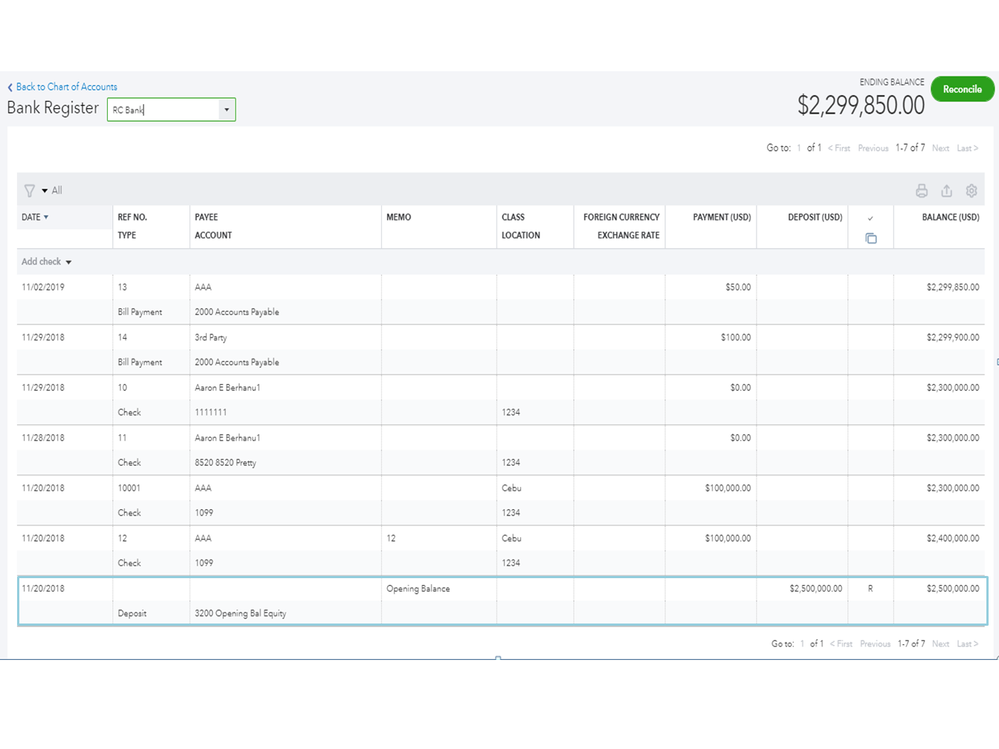This screenshot has height=749, width=999.
Task: Click the BALANCE (USD) column header
Action: point(950,217)
